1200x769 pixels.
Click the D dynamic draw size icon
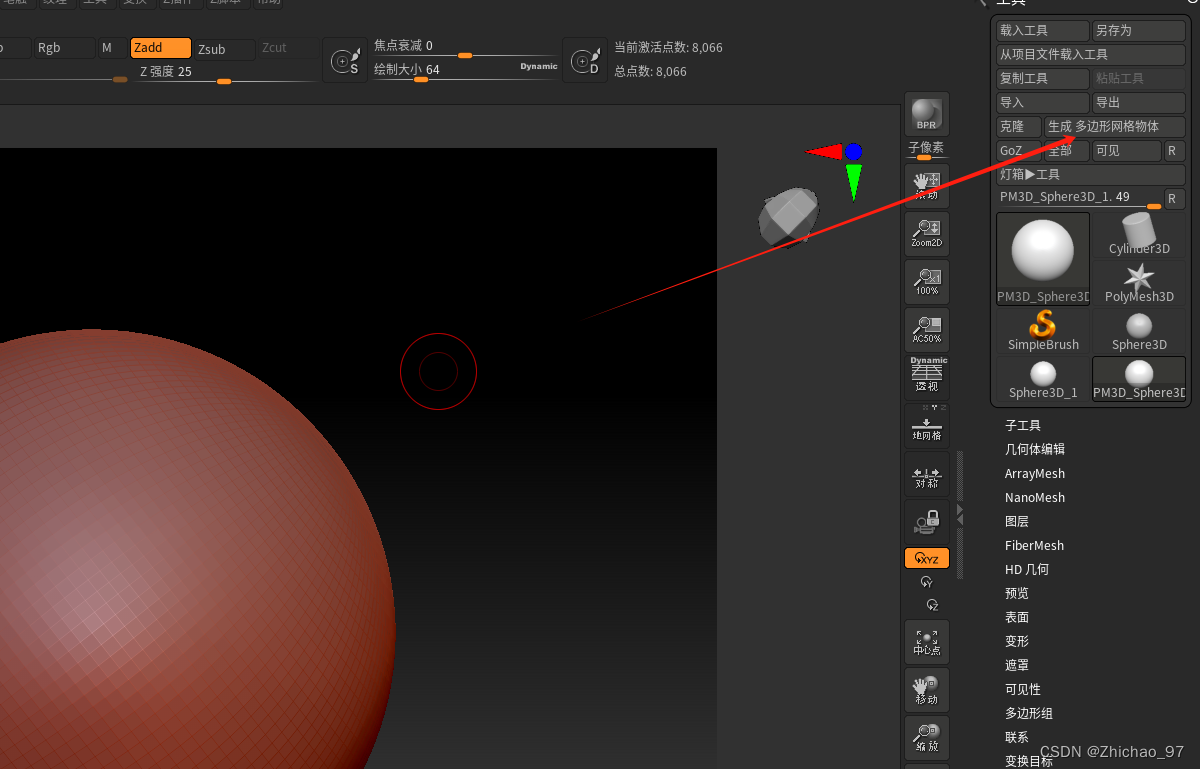(585, 61)
